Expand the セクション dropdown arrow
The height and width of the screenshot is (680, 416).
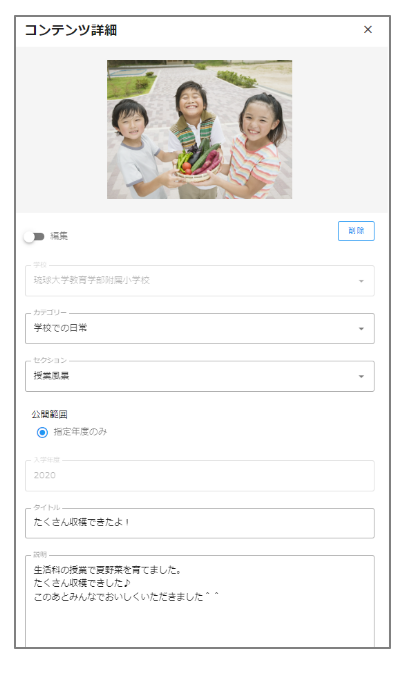pos(361,376)
